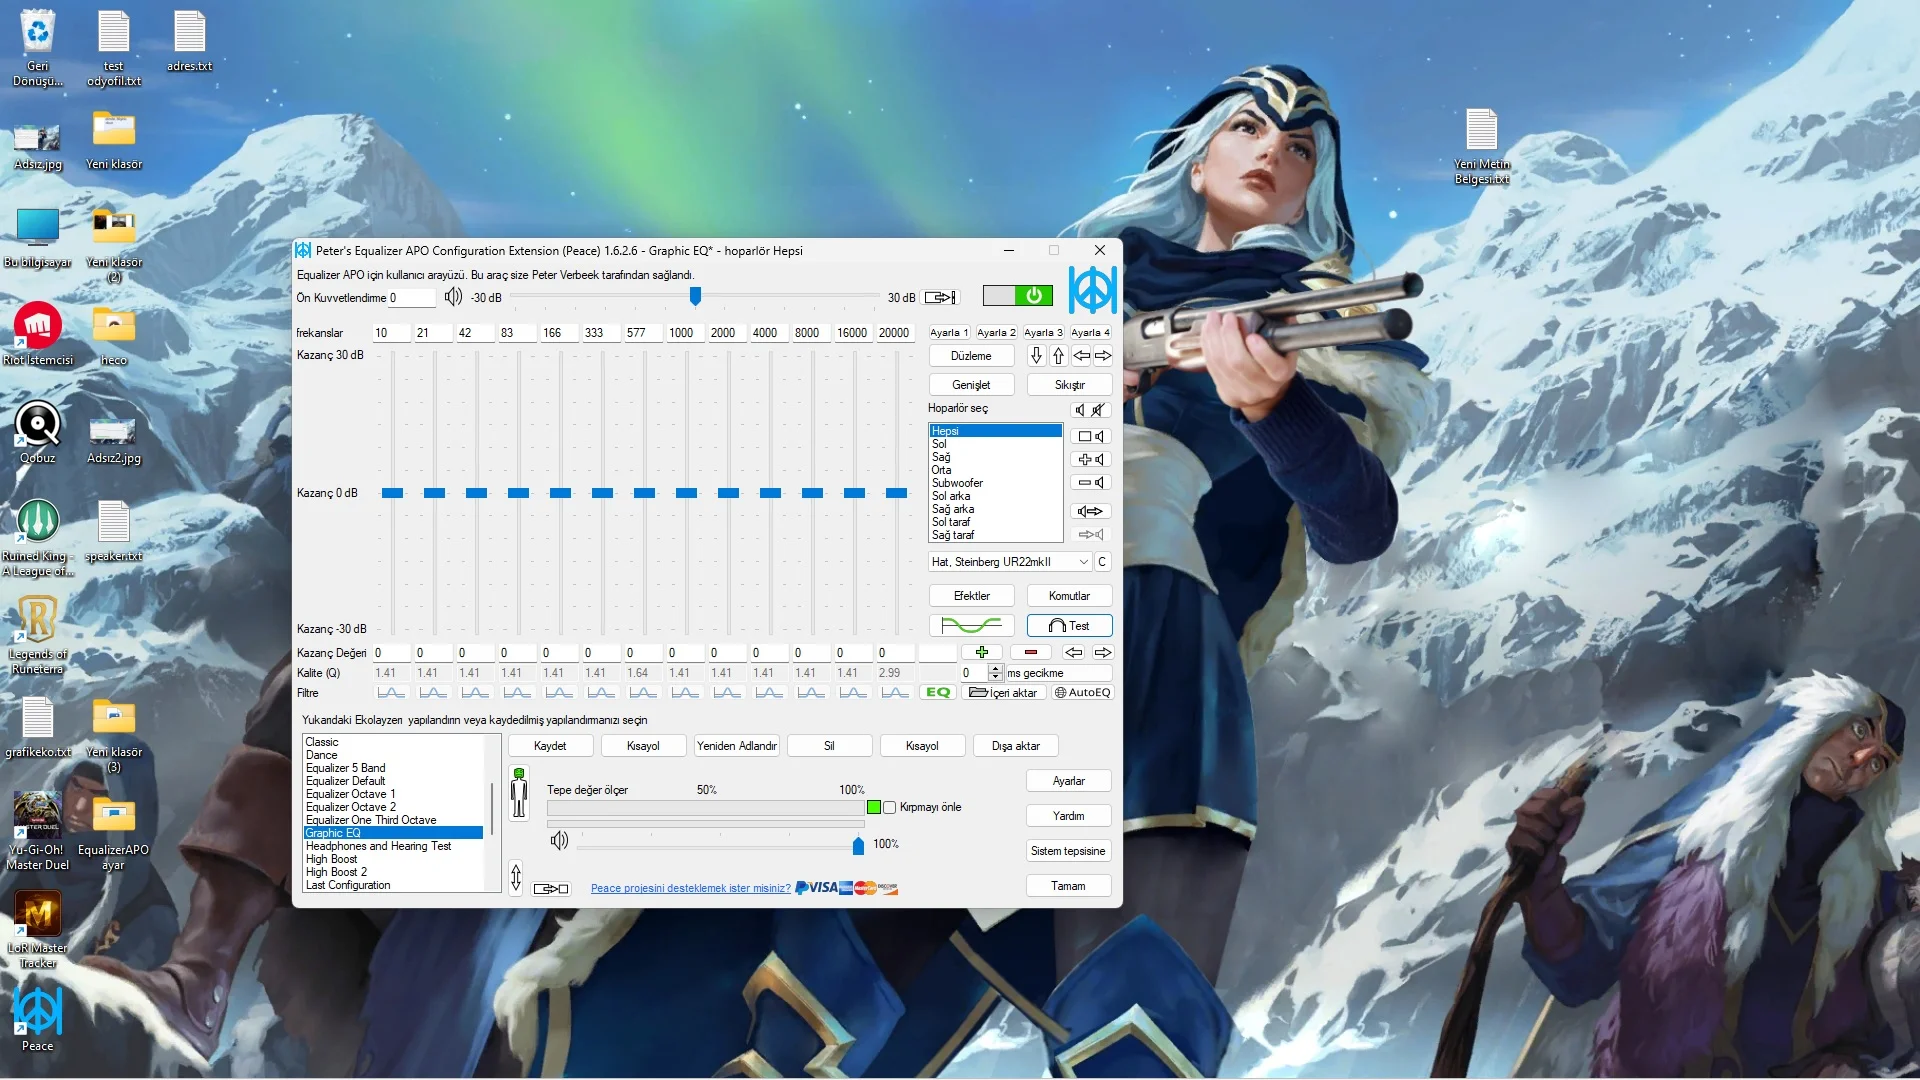Select Headphones and Hearing Test configuration
The width and height of the screenshot is (1920, 1080).
click(x=393, y=846)
